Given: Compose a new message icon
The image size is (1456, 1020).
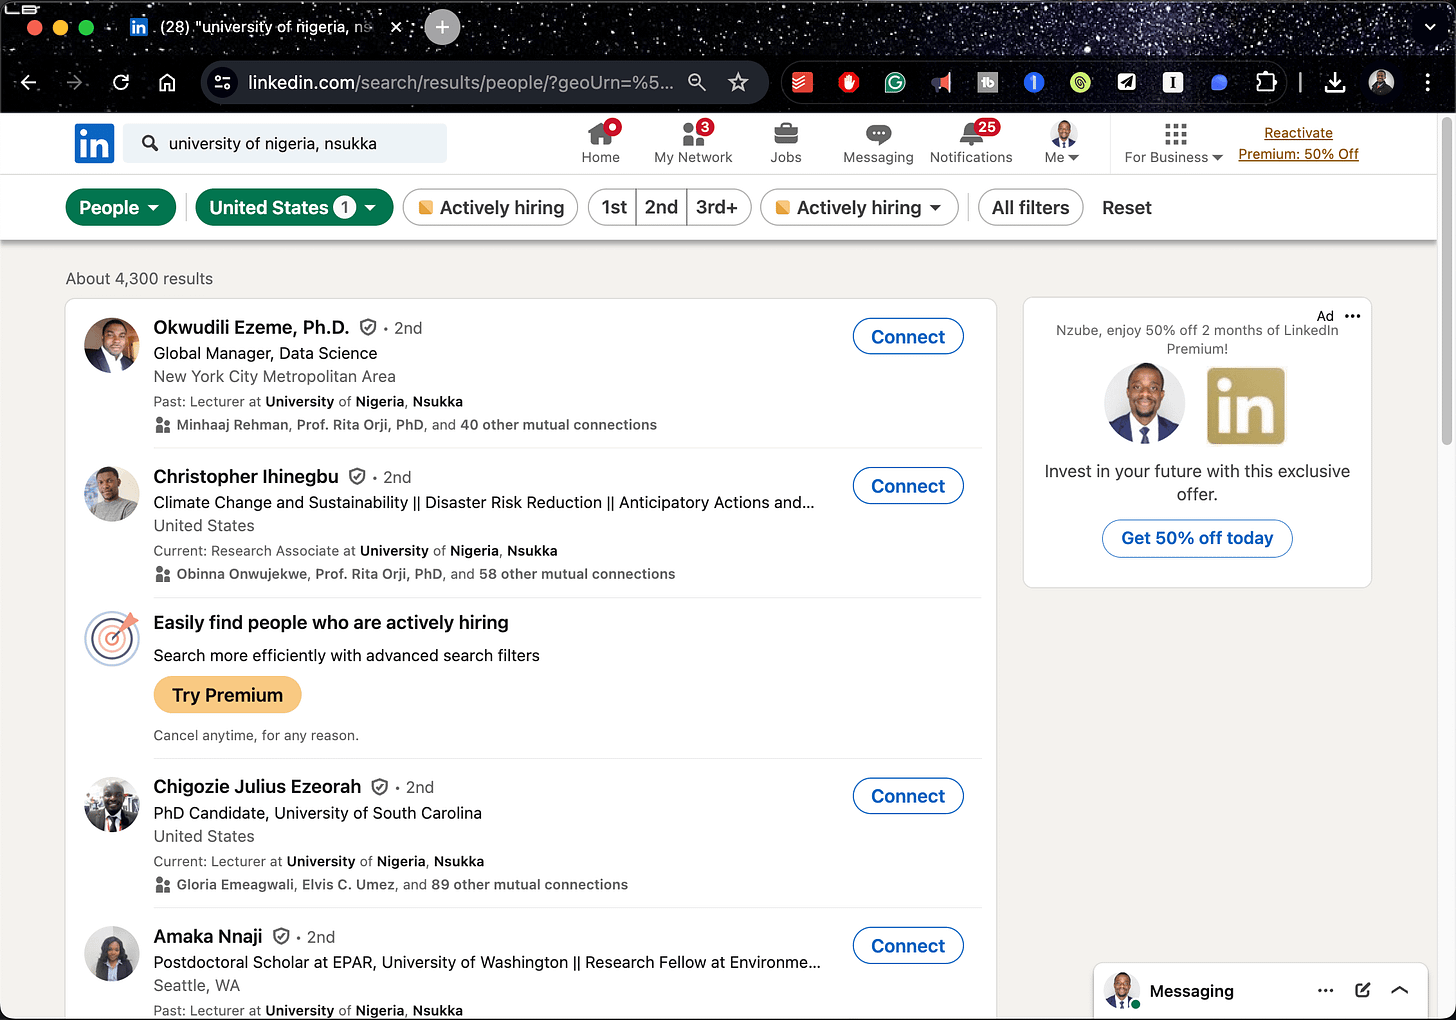Looking at the screenshot, I should [x=1362, y=990].
